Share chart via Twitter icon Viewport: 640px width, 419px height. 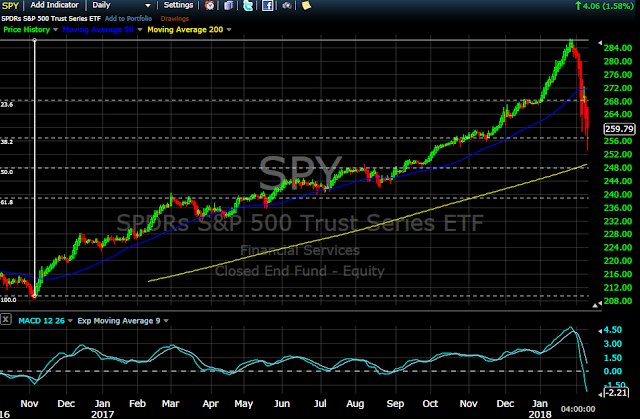tap(248, 5)
